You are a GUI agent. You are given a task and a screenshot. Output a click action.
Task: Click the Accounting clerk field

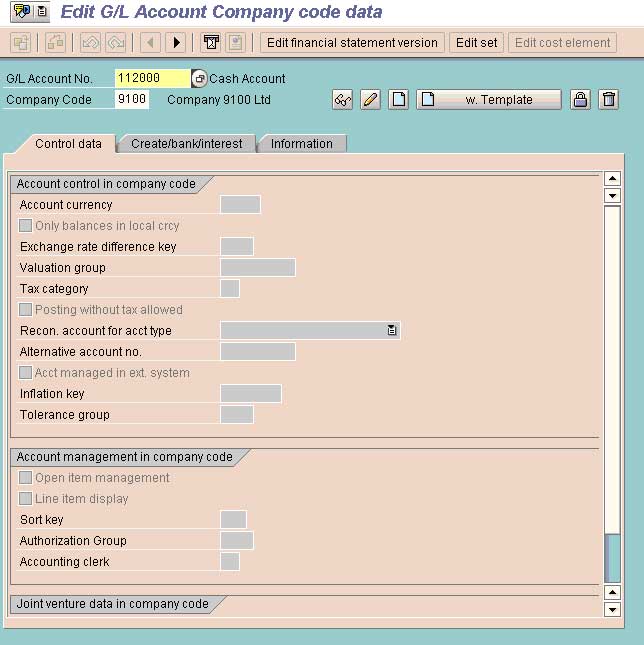(x=230, y=561)
